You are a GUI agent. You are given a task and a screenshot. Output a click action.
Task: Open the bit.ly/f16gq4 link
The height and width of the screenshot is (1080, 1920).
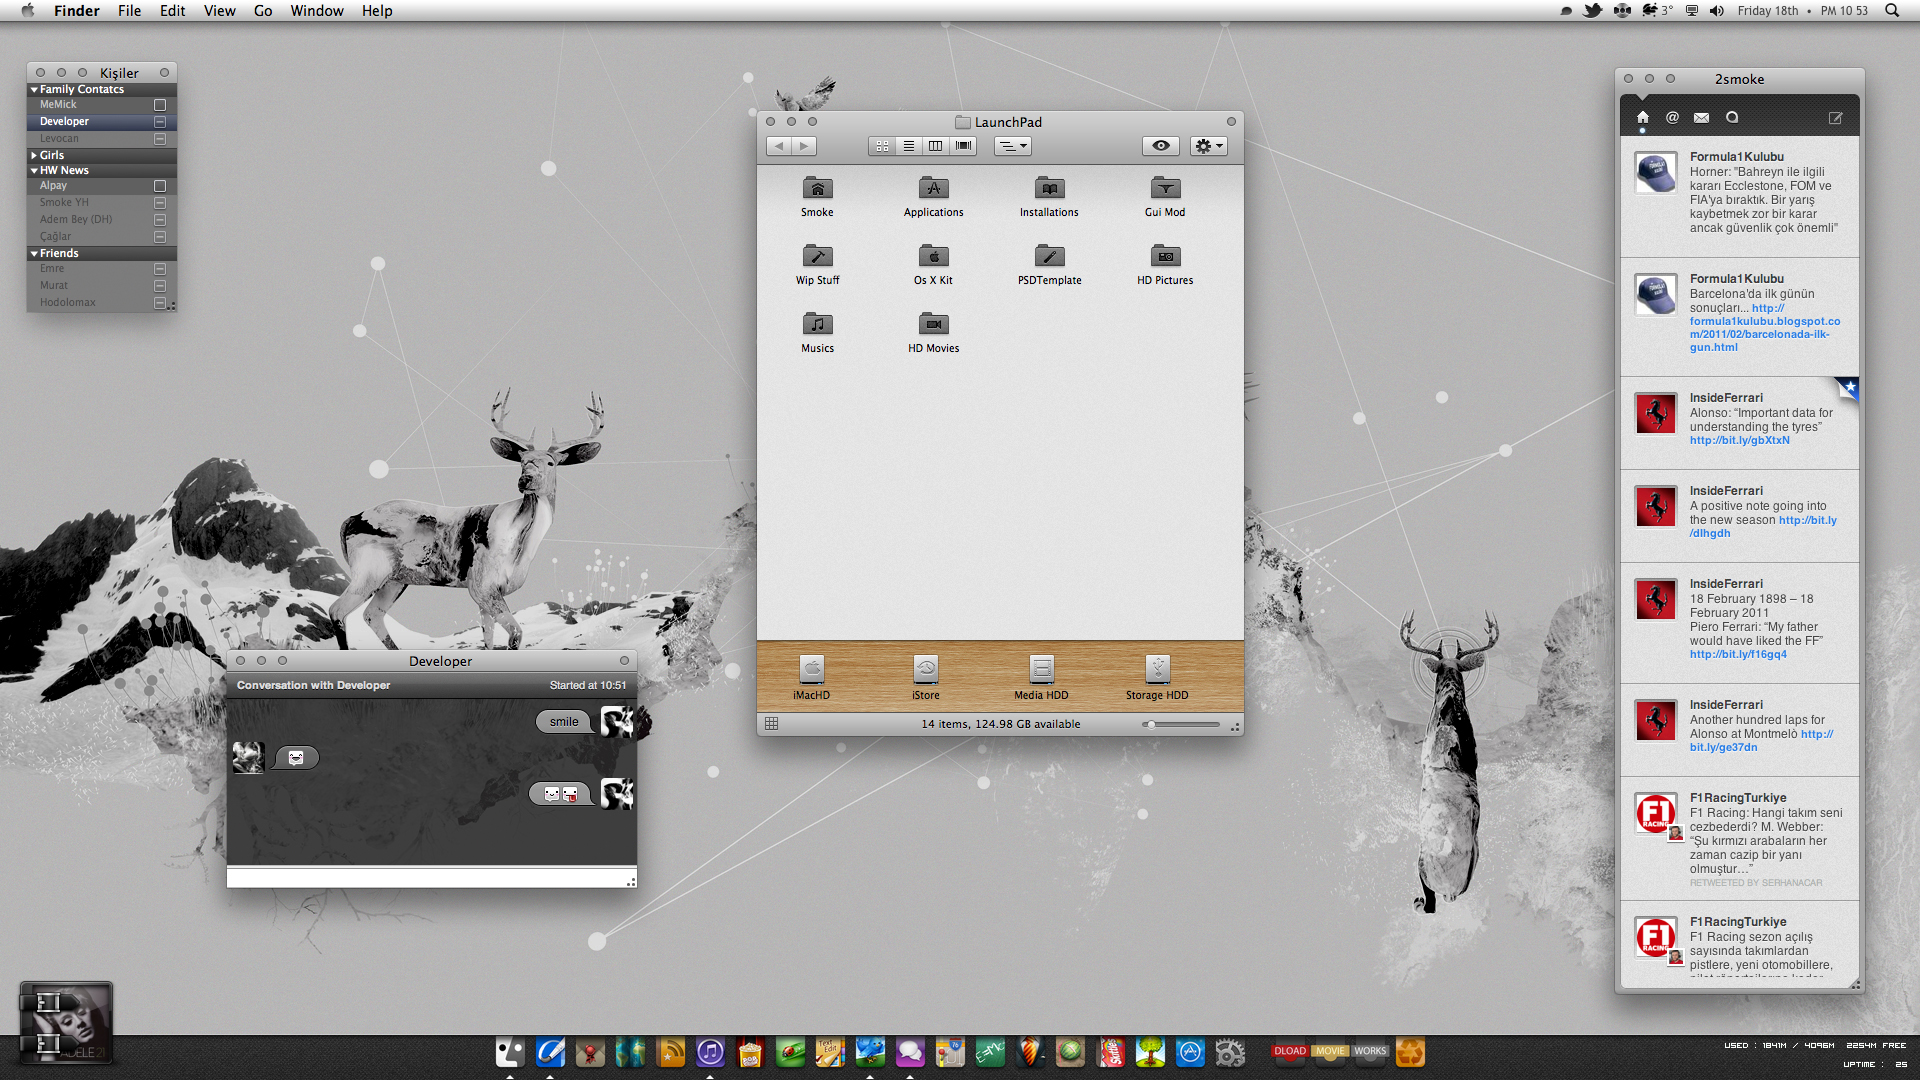[1737, 655]
